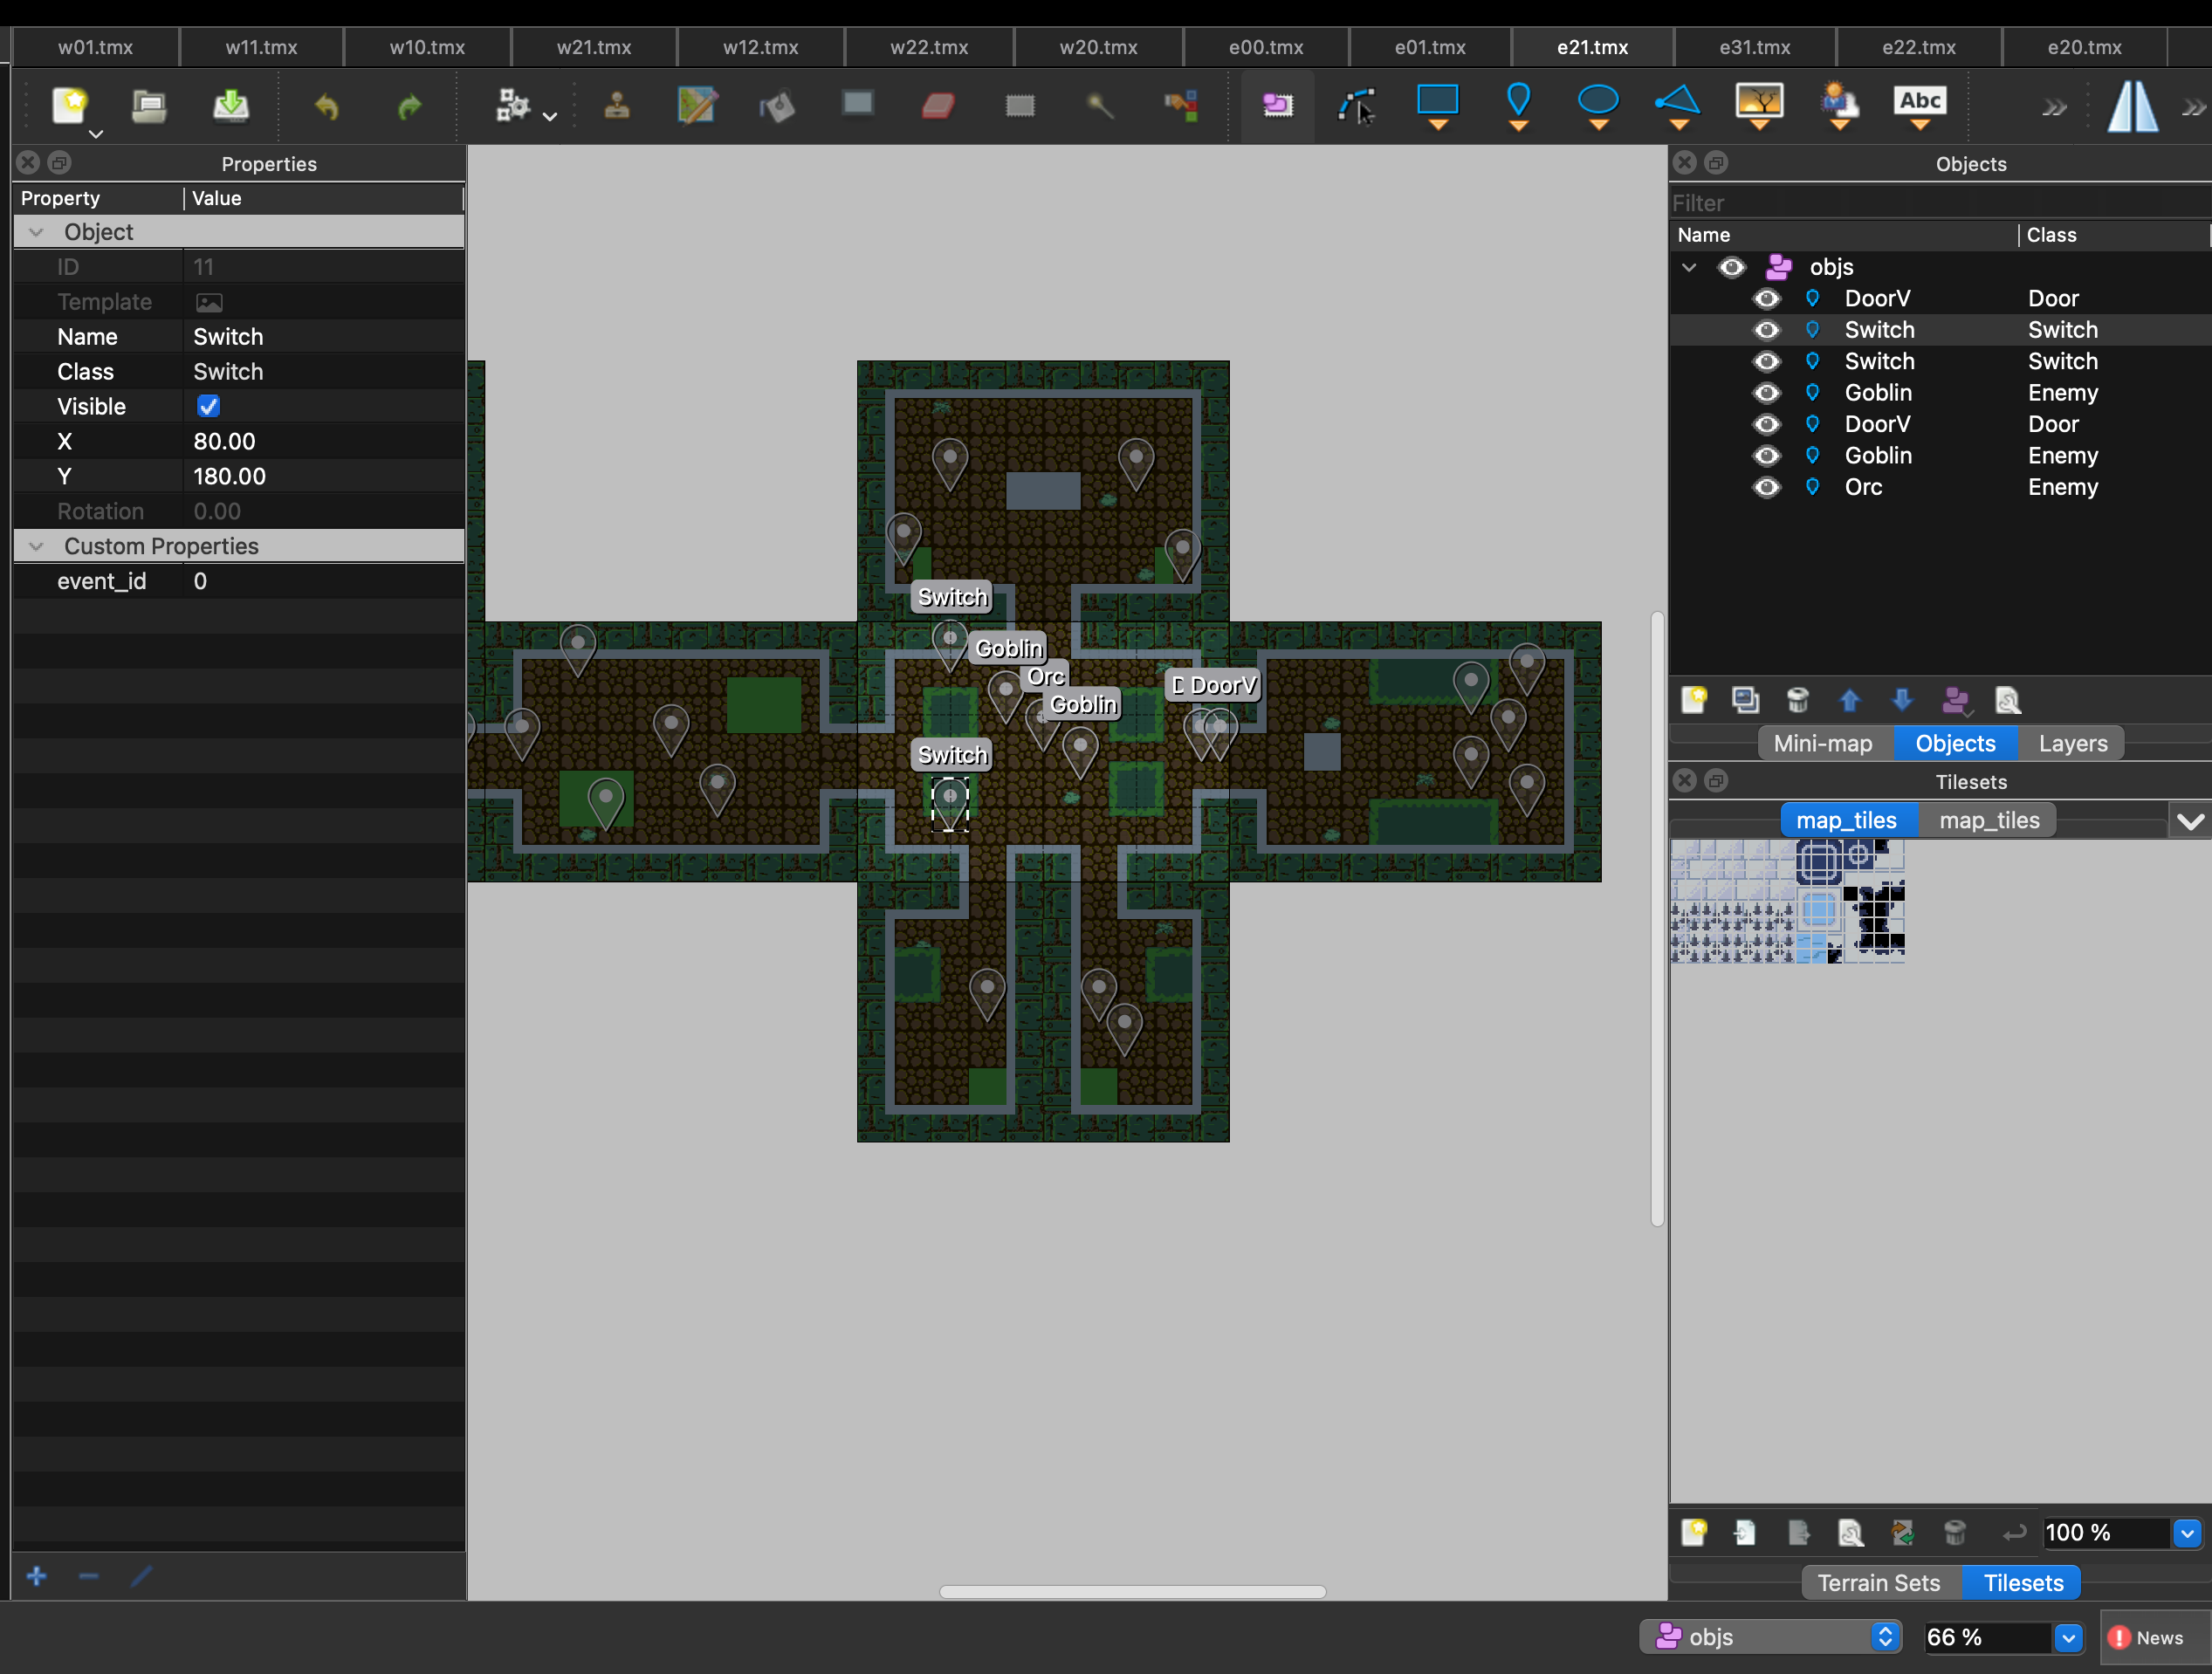Raise the selected object with the up arrow
The height and width of the screenshot is (1674, 2212).
[x=1849, y=700]
